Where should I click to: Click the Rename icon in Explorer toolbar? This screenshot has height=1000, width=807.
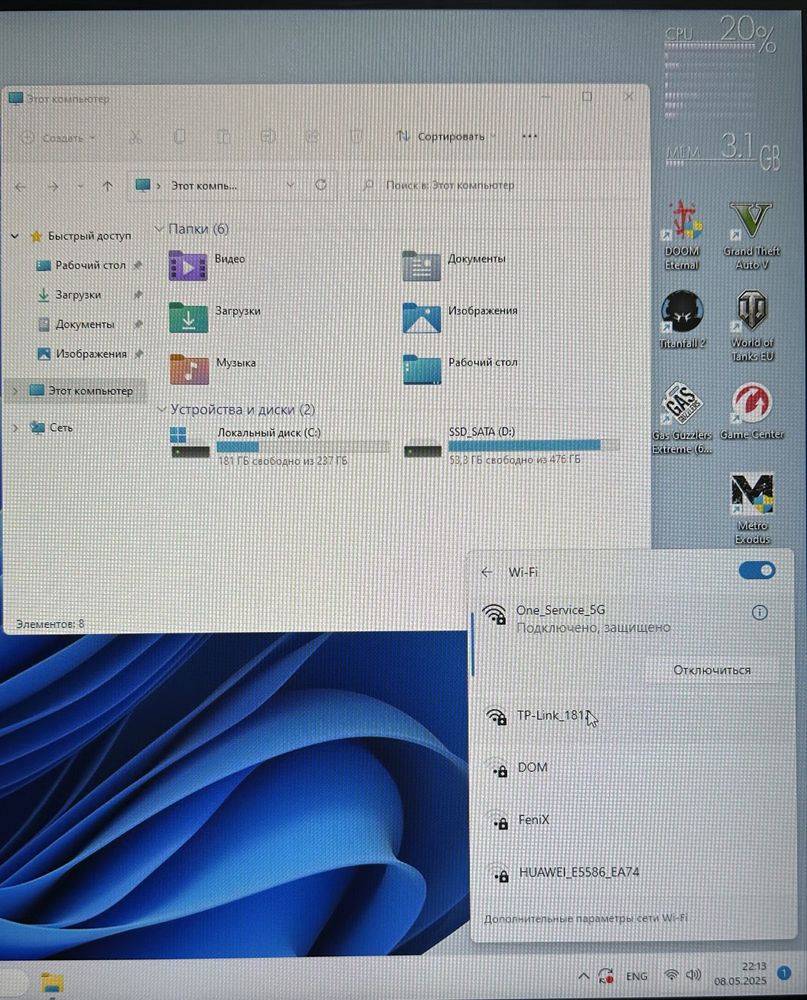coord(268,136)
